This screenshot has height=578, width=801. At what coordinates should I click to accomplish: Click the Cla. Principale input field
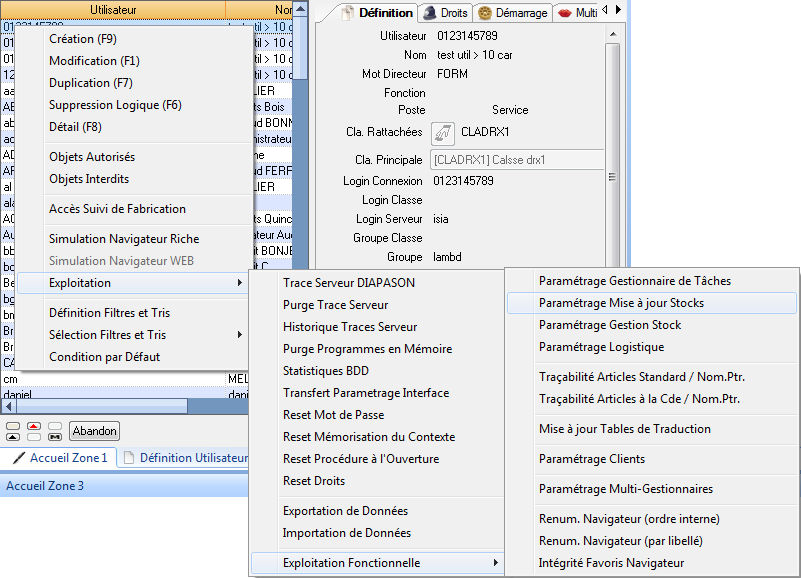517,160
